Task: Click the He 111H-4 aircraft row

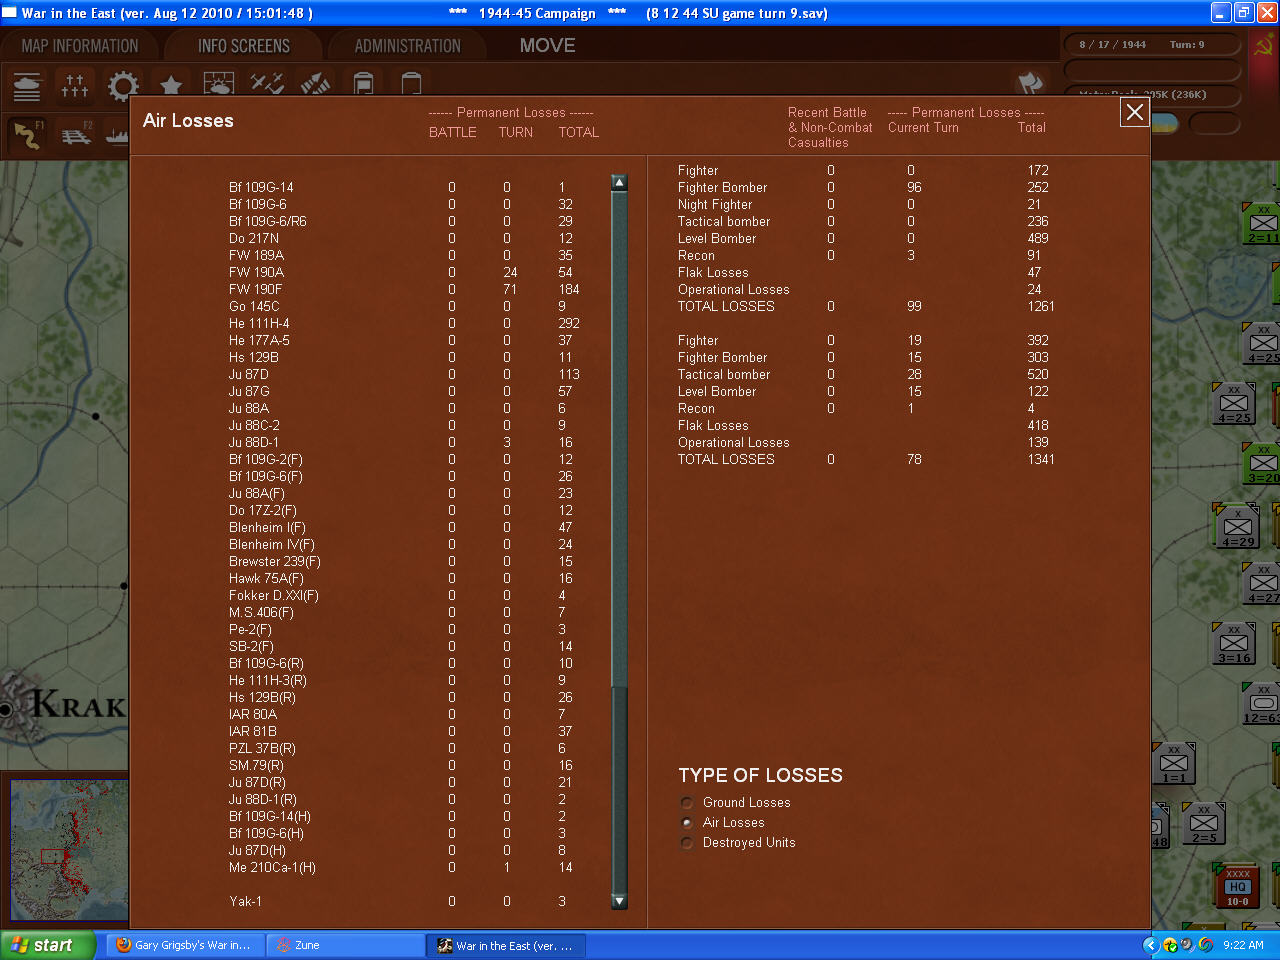Action: pos(404,323)
